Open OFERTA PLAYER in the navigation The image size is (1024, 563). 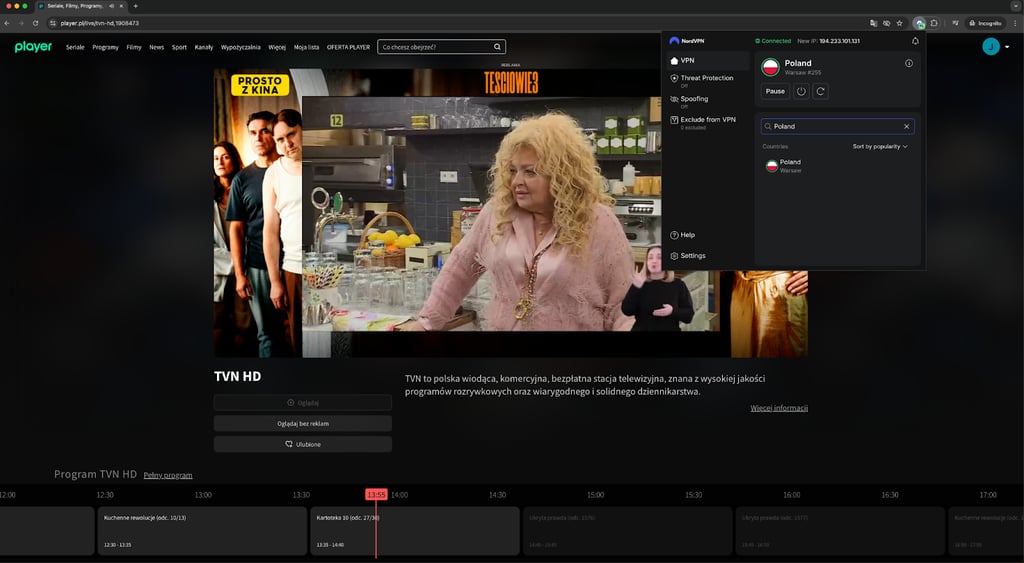348,47
